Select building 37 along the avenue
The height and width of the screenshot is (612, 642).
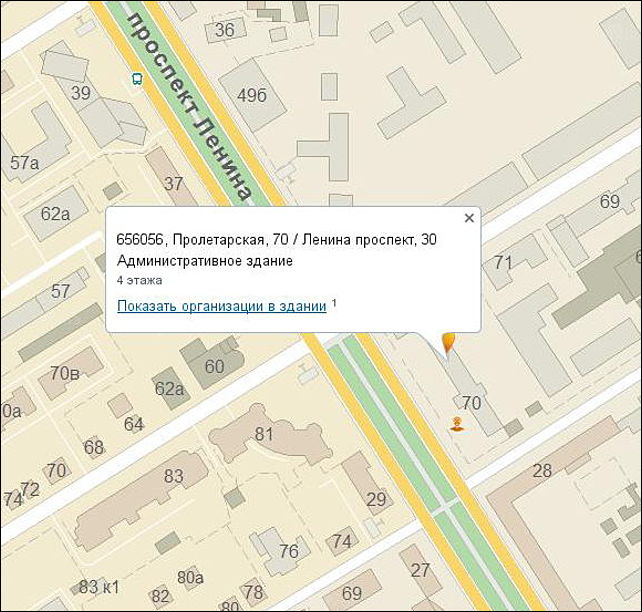click(x=174, y=183)
